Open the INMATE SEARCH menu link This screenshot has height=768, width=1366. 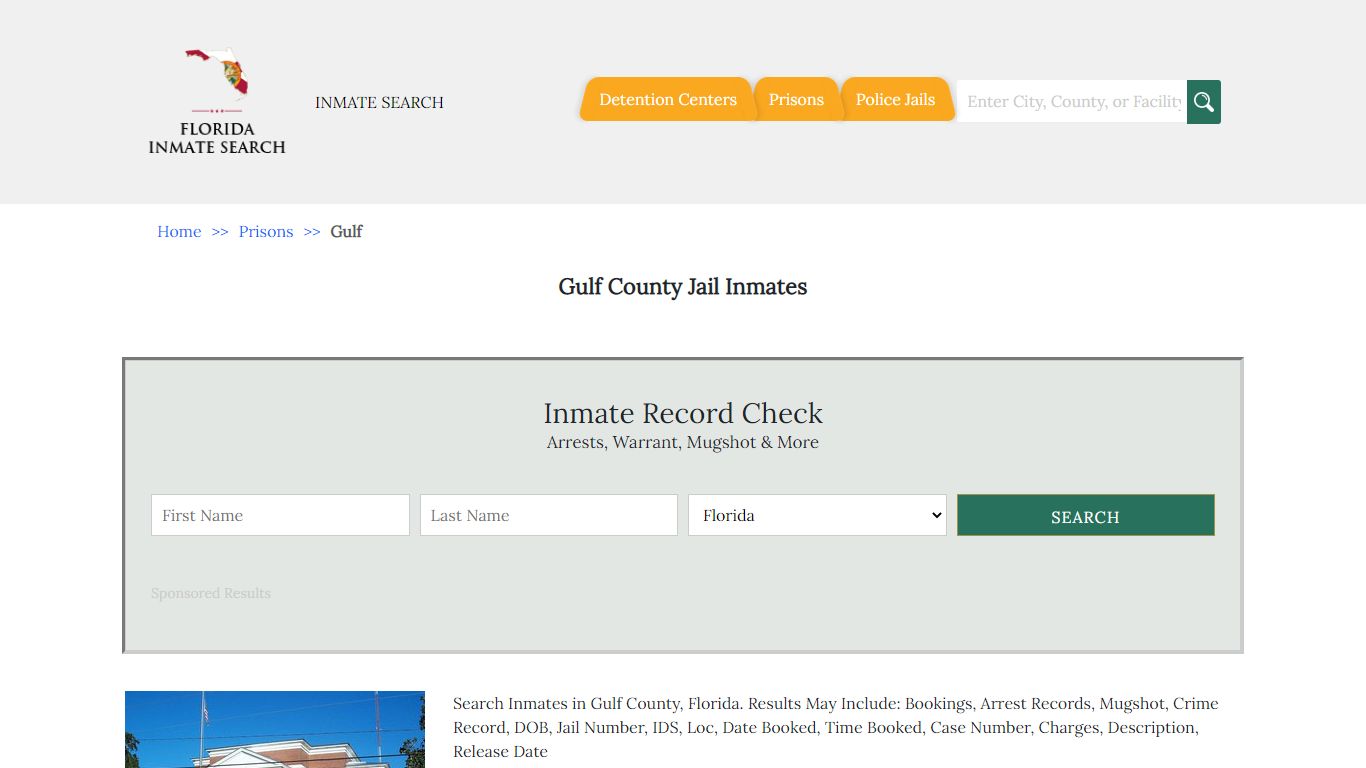[x=379, y=102]
